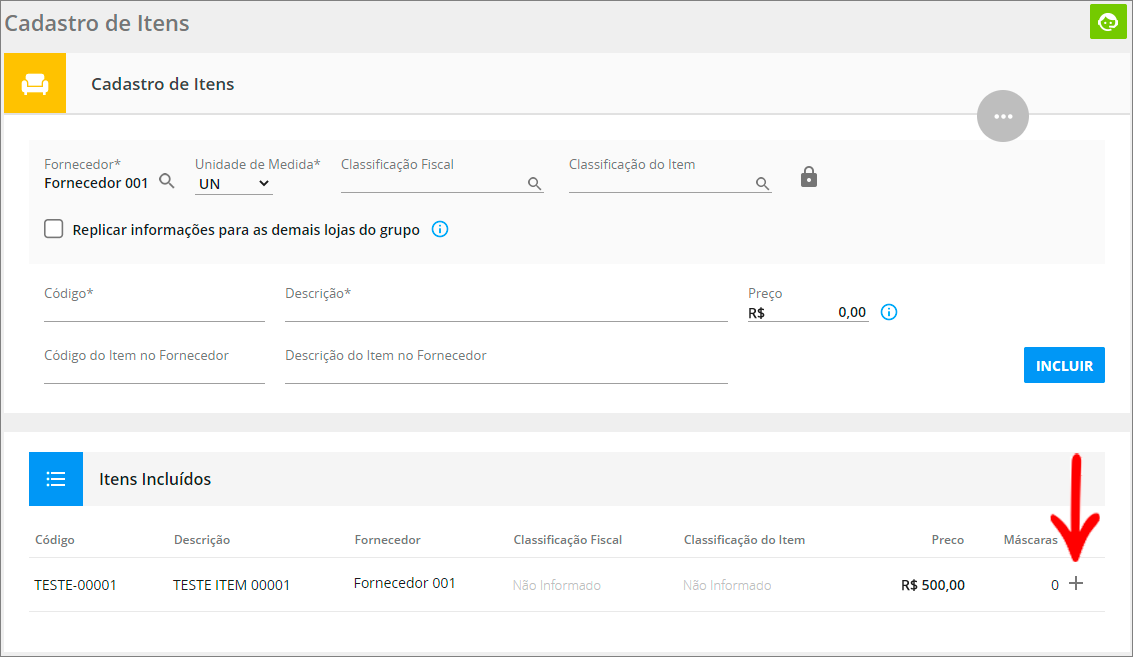Click the info icon beside Preço field
This screenshot has width=1133, height=657.
pos(889,312)
